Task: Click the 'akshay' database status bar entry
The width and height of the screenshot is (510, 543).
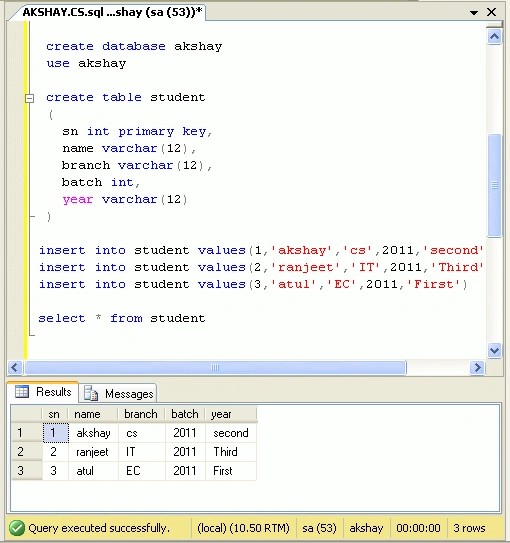Action: pyautogui.click(x=366, y=528)
